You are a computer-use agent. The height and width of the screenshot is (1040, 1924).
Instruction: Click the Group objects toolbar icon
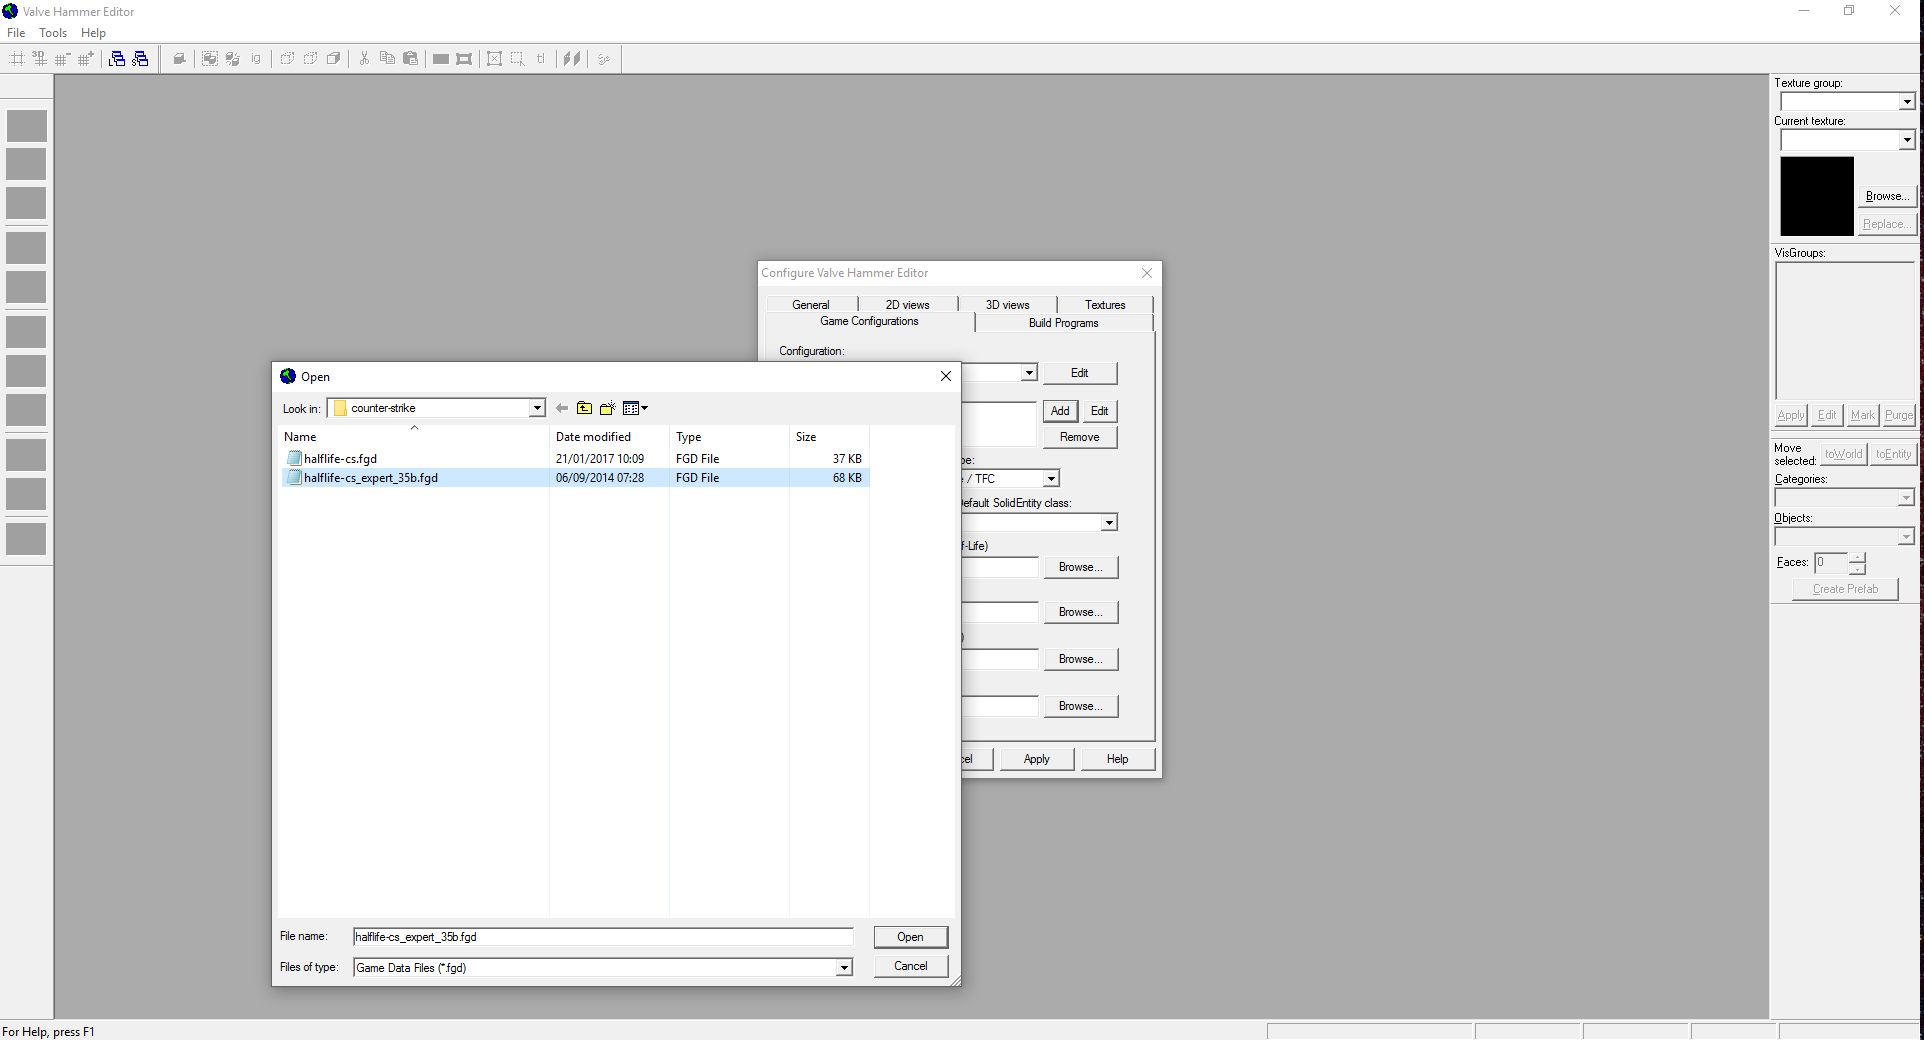[x=210, y=59]
